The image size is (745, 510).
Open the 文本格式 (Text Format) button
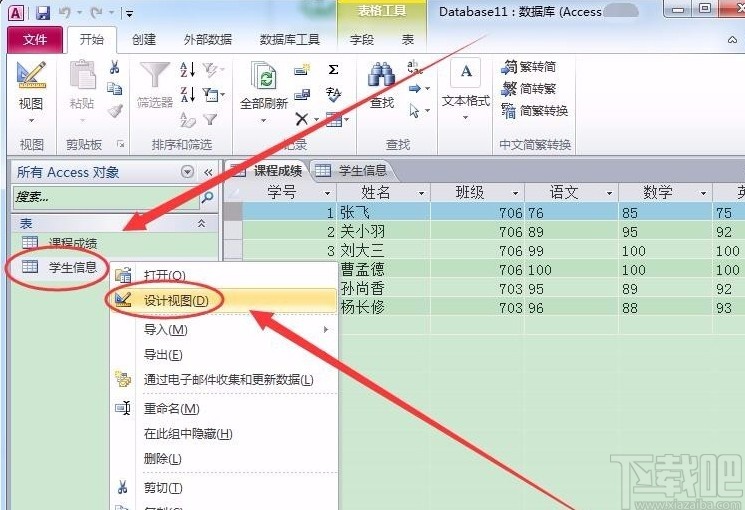pos(466,89)
